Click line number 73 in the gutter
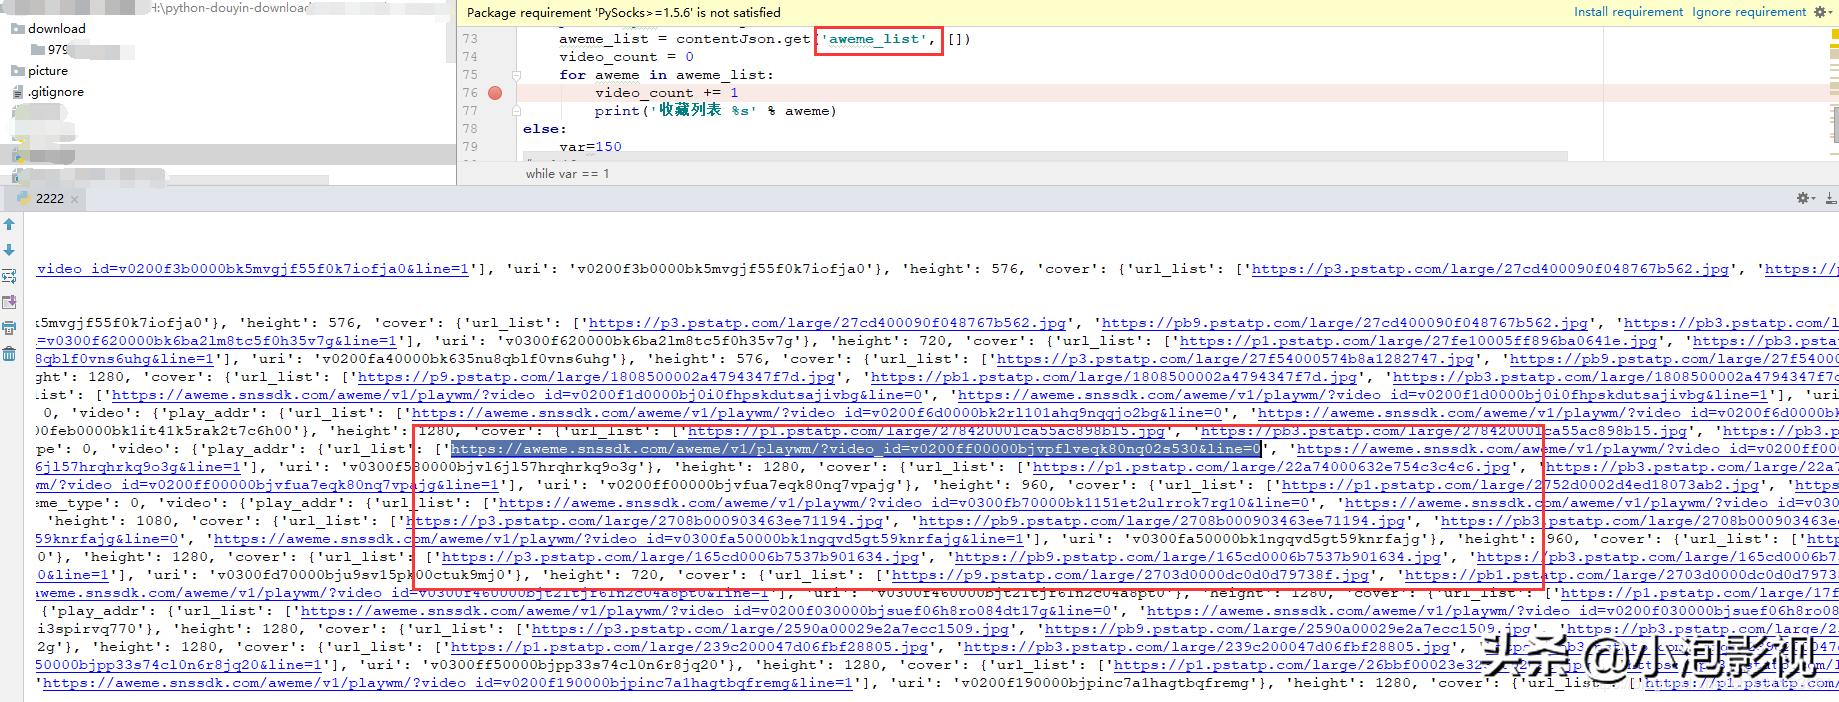The height and width of the screenshot is (702, 1839). pyautogui.click(x=470, y=39)
